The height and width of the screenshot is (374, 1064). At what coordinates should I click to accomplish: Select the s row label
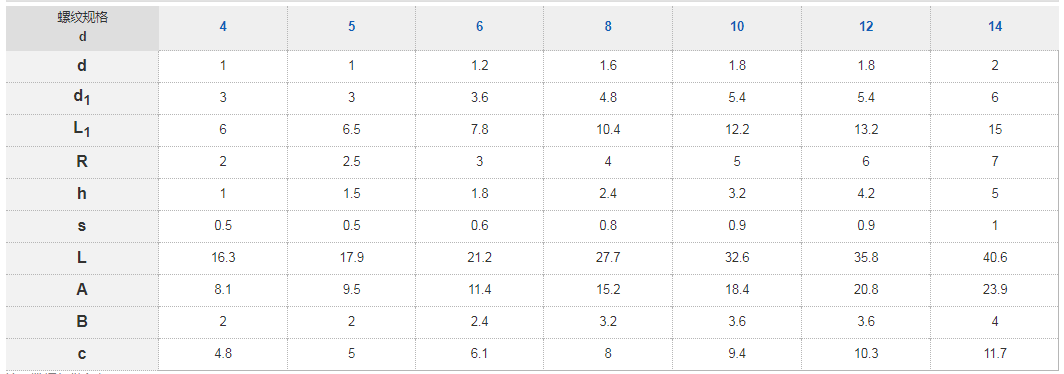82,225
